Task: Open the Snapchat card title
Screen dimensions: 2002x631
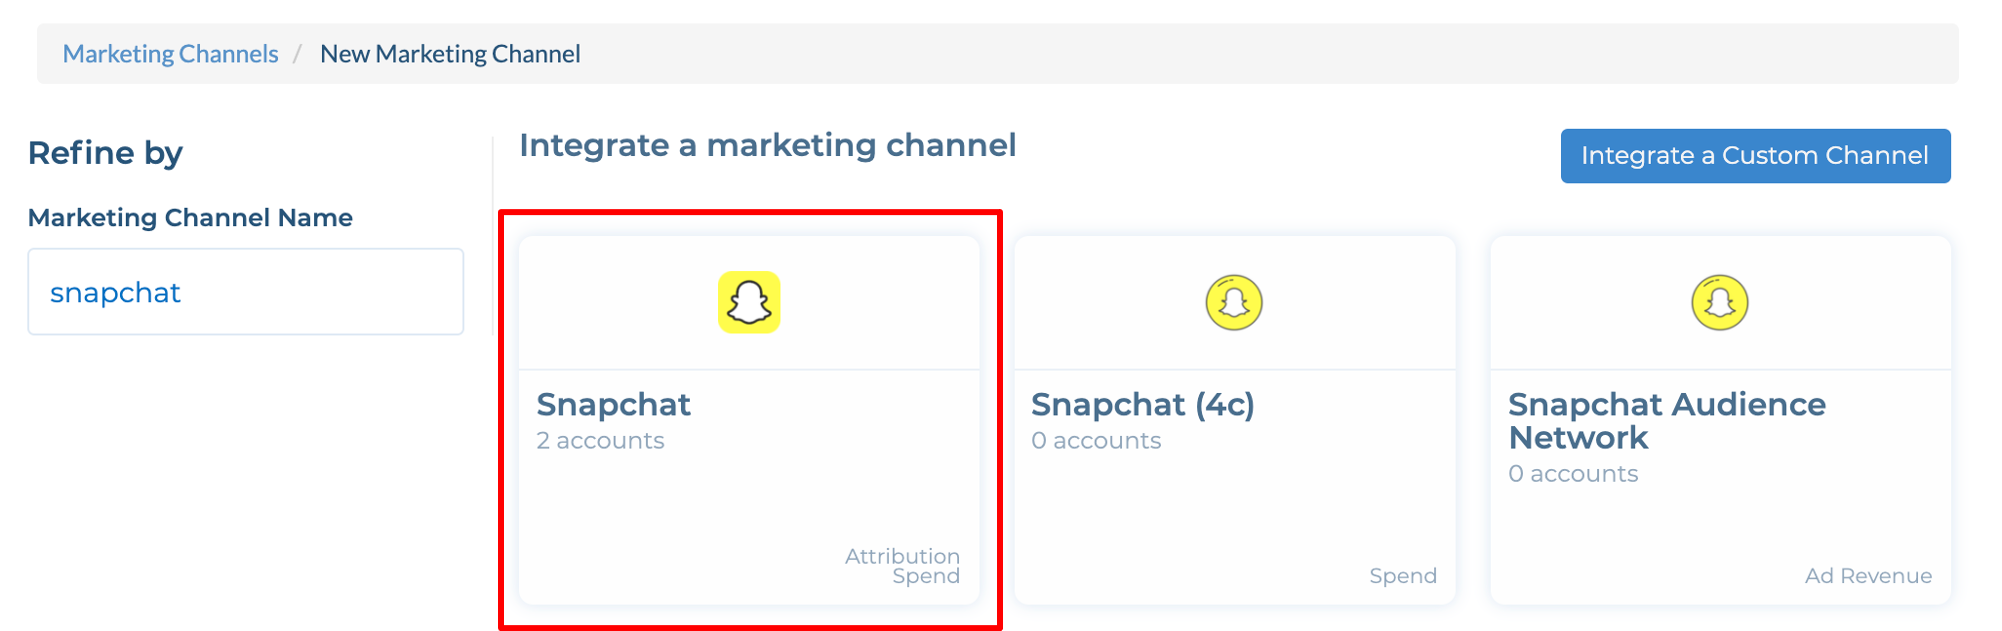Action: 613,404
